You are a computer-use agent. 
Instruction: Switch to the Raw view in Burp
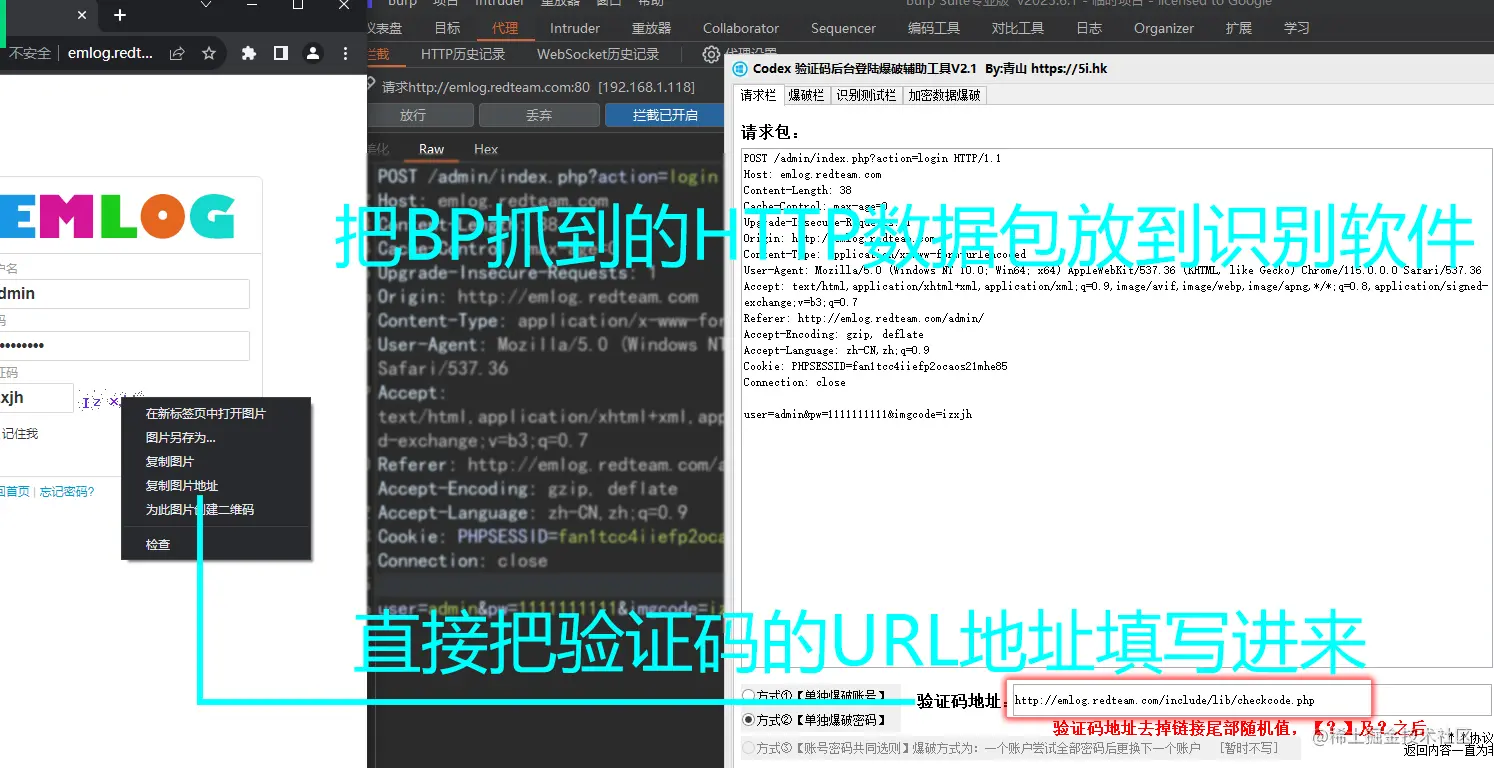432,149
